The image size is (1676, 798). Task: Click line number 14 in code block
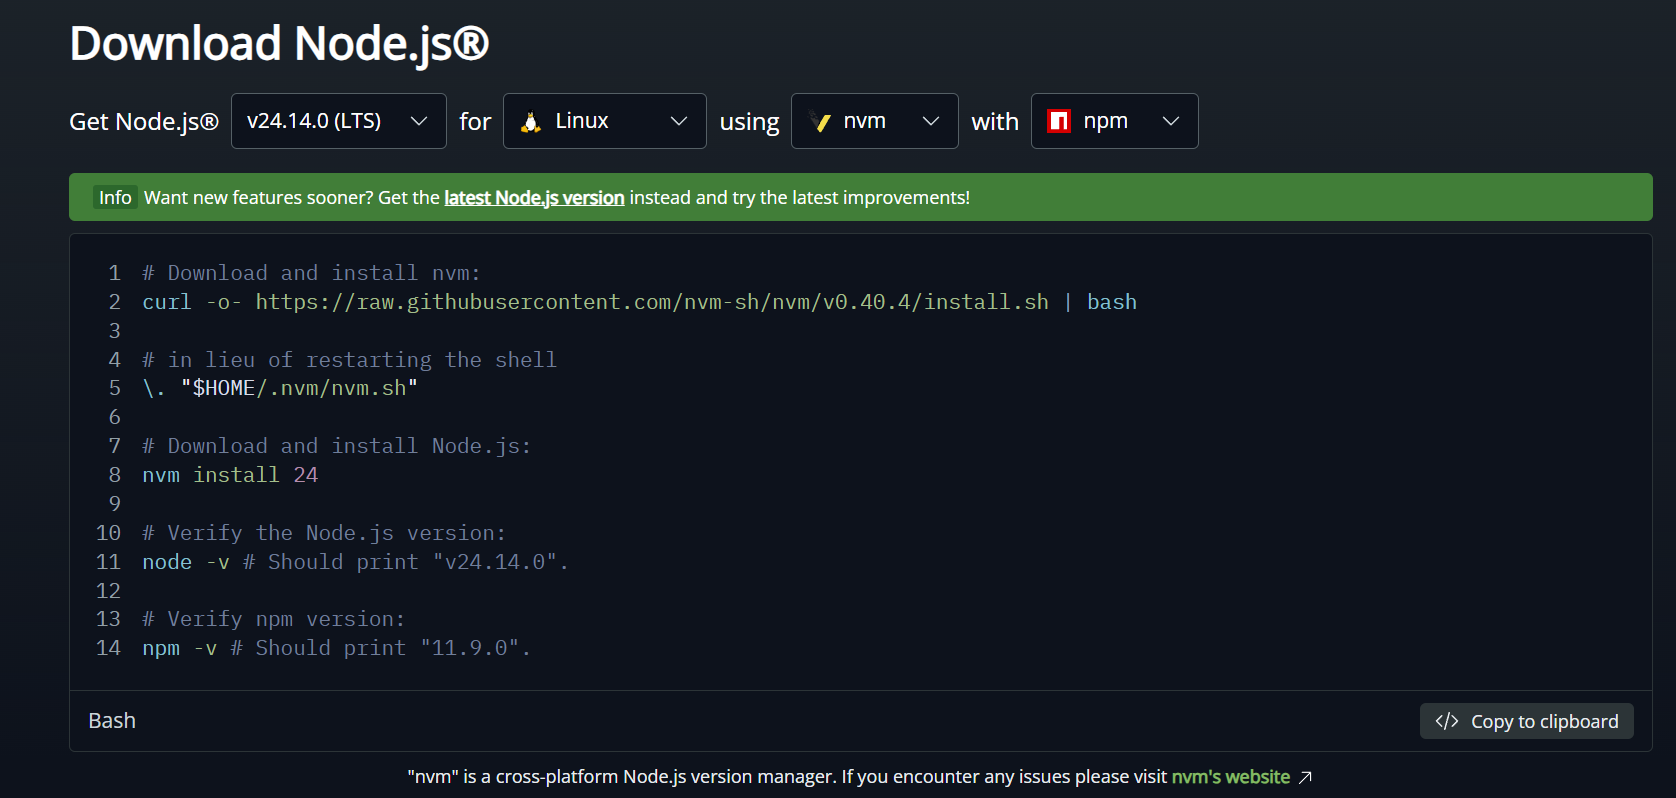point(108,648)
